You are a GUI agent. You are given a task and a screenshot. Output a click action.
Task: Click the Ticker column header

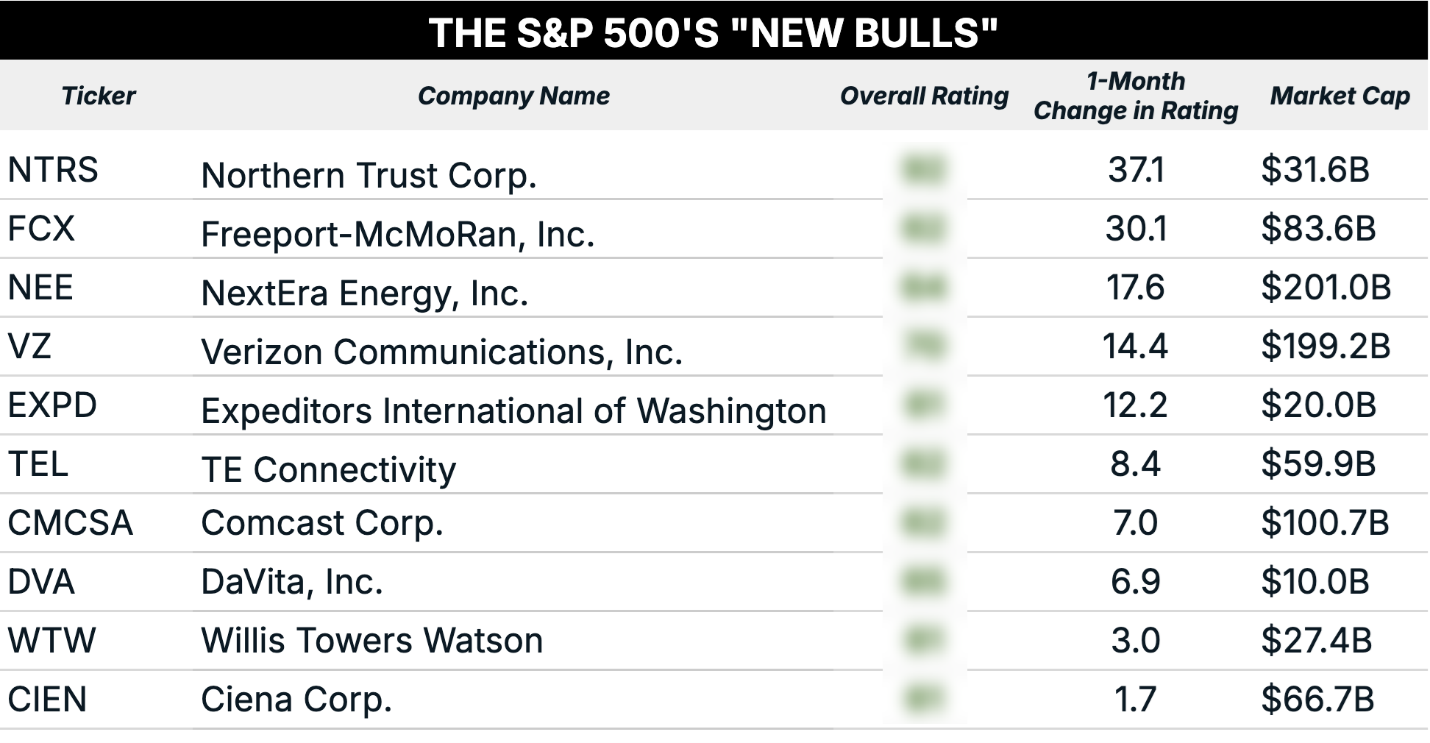point(98,96)
